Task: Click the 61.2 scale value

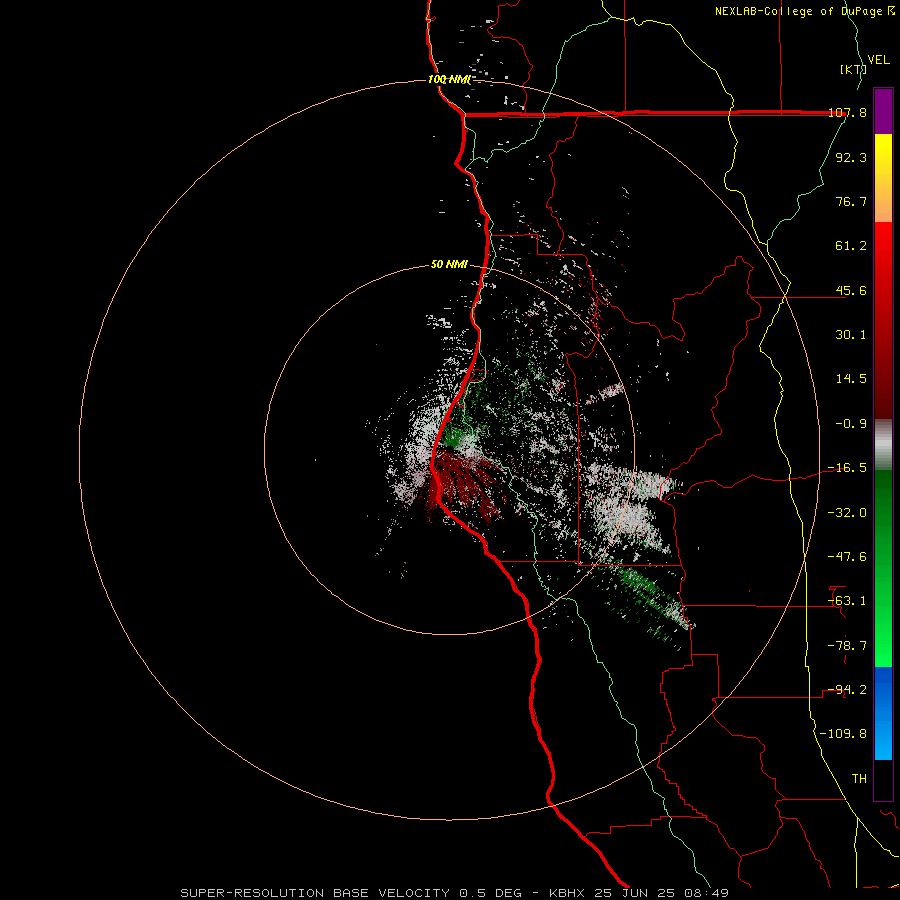Action: pyautogui.click(x=851, y=246)
